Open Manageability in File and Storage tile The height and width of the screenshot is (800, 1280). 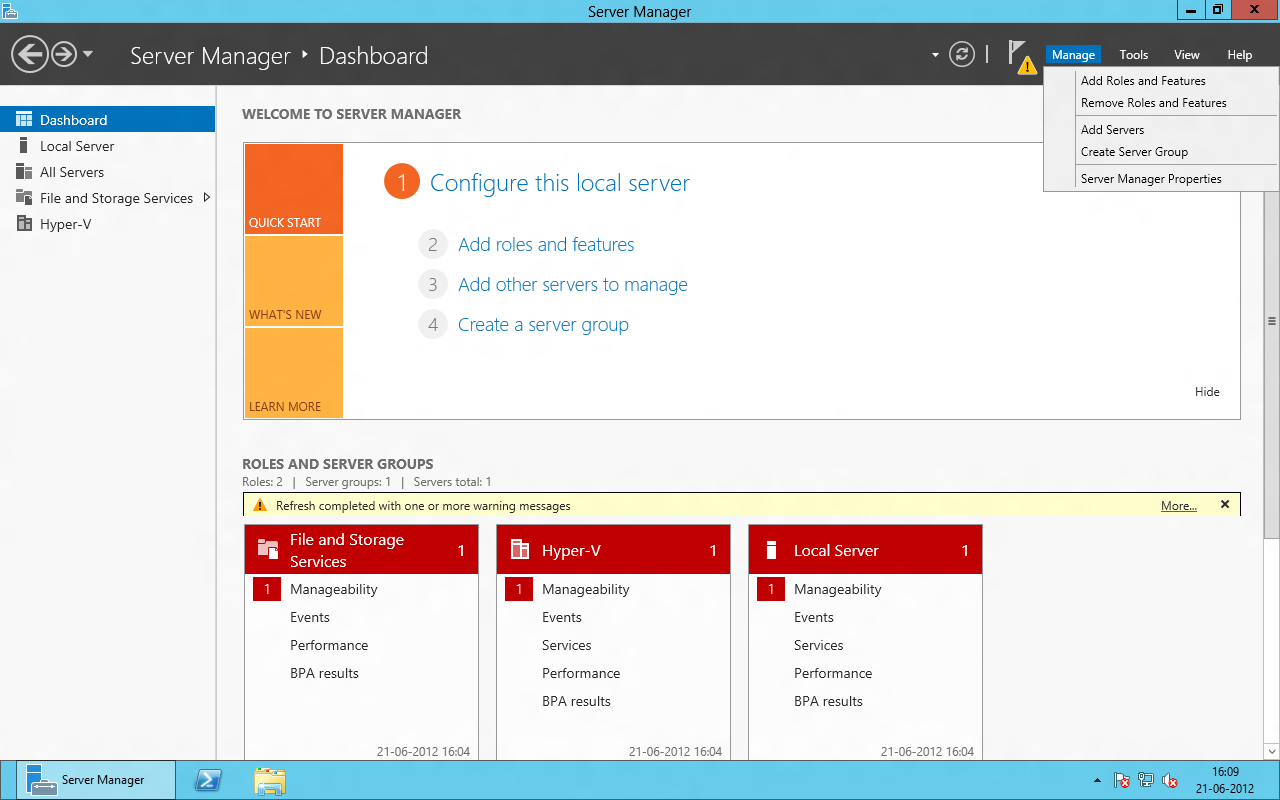coord(334,590)
